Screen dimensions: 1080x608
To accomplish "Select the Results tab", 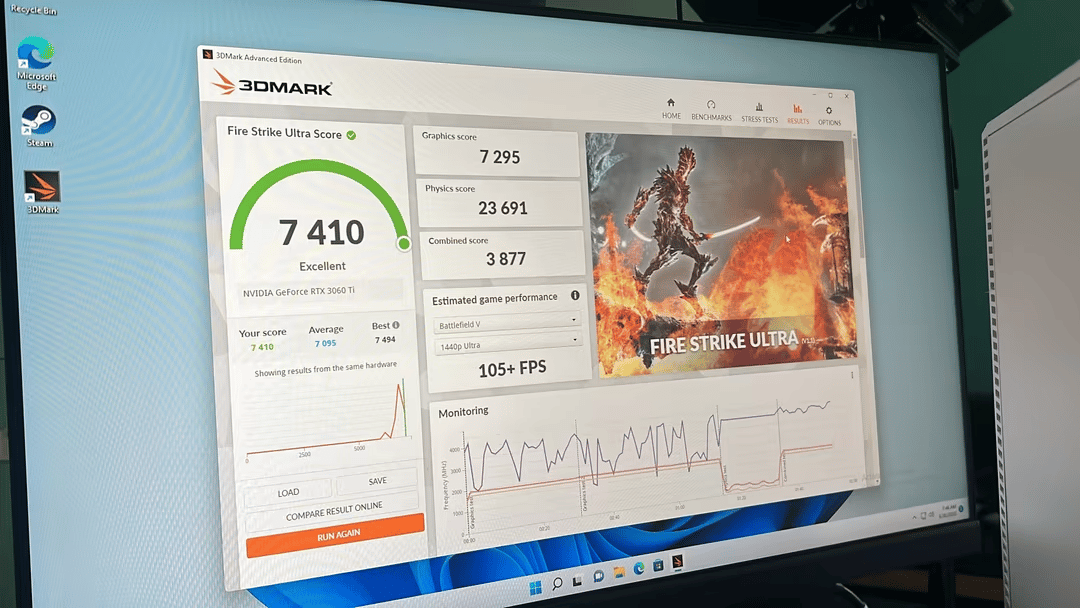I will [x=798, y=114].
